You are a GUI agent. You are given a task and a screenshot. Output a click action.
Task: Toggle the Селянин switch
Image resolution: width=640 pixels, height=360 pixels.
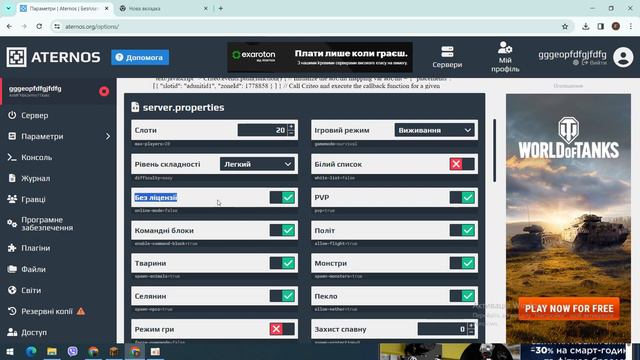282,296
